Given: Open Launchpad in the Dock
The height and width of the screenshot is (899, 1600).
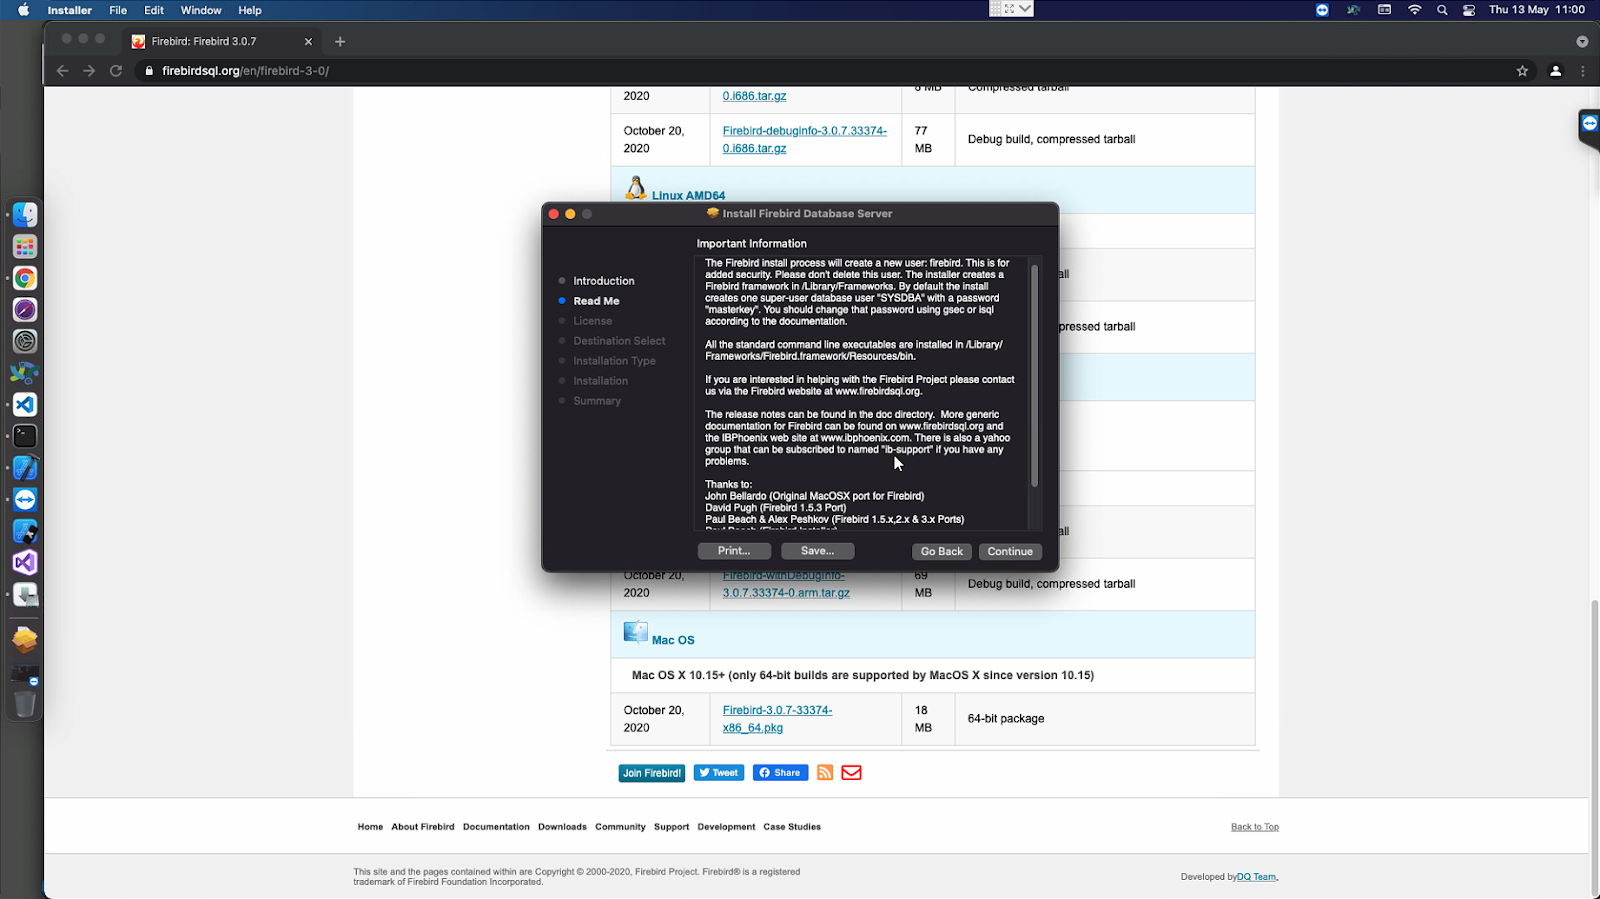Looking at the screenshot, I should (25, 246).
